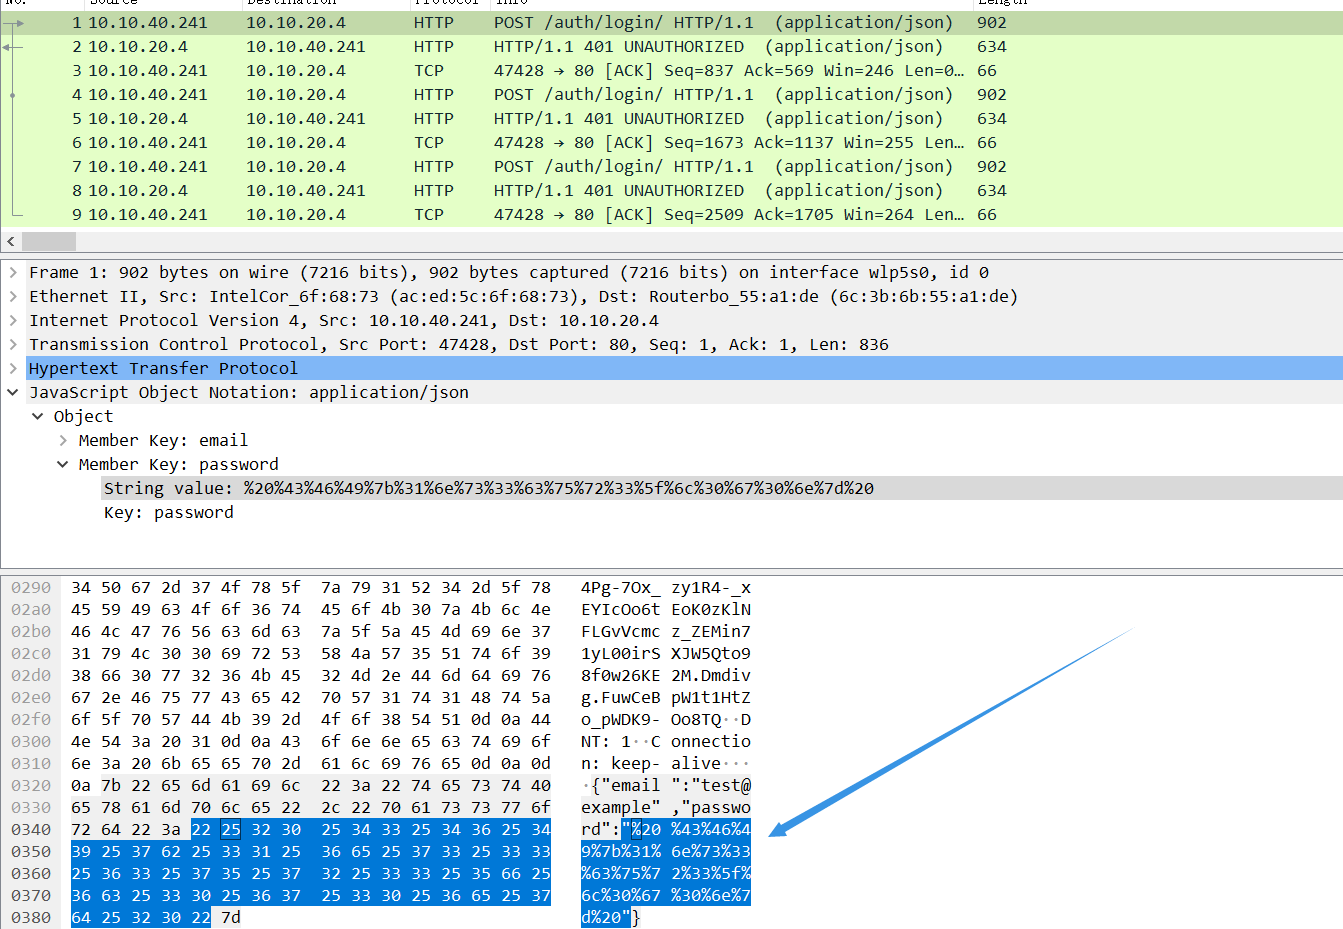
Task: Expand the Frame 1 details row
Action: (x=13, y=272)
